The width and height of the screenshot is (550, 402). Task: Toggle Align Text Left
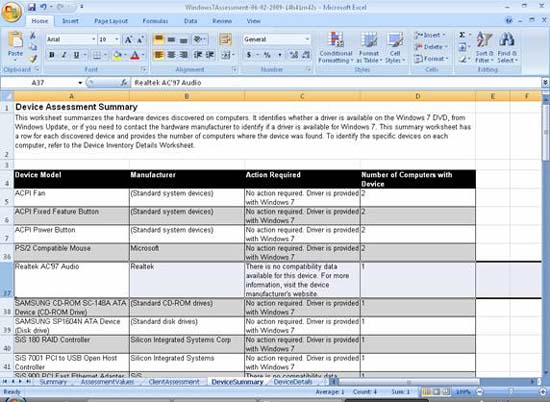[x=159, y=55]
